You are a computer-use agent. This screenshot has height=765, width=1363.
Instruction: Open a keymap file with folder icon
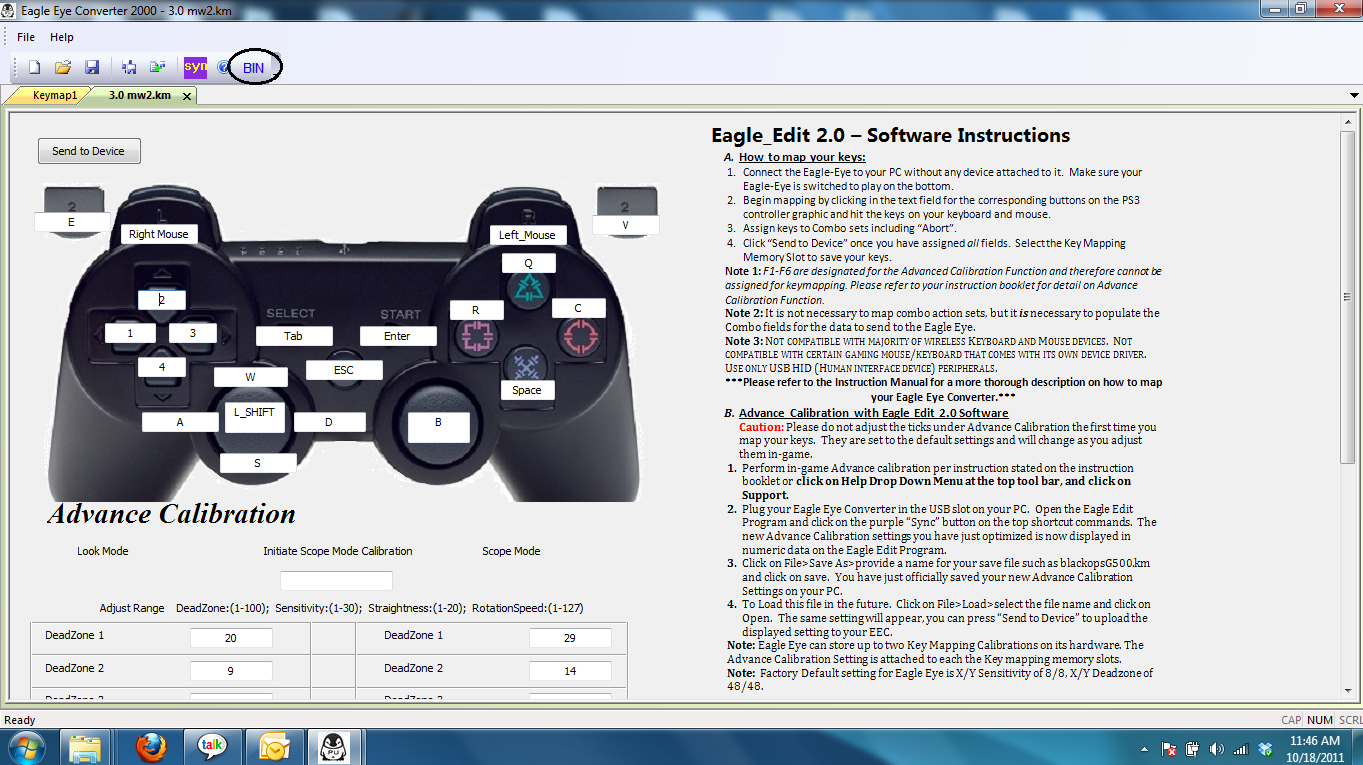pos(63,67)
